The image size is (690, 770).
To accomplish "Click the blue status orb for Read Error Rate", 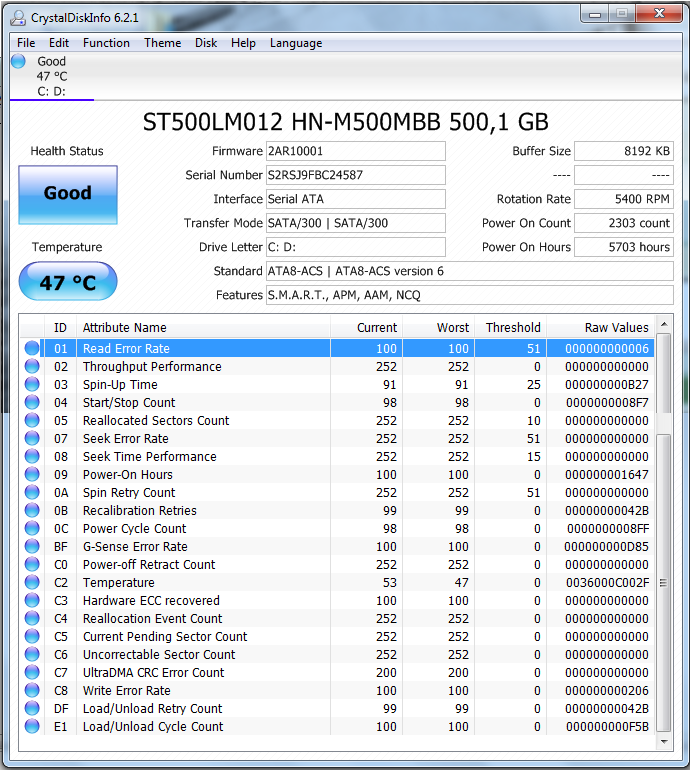I will (x=32, y=348).
